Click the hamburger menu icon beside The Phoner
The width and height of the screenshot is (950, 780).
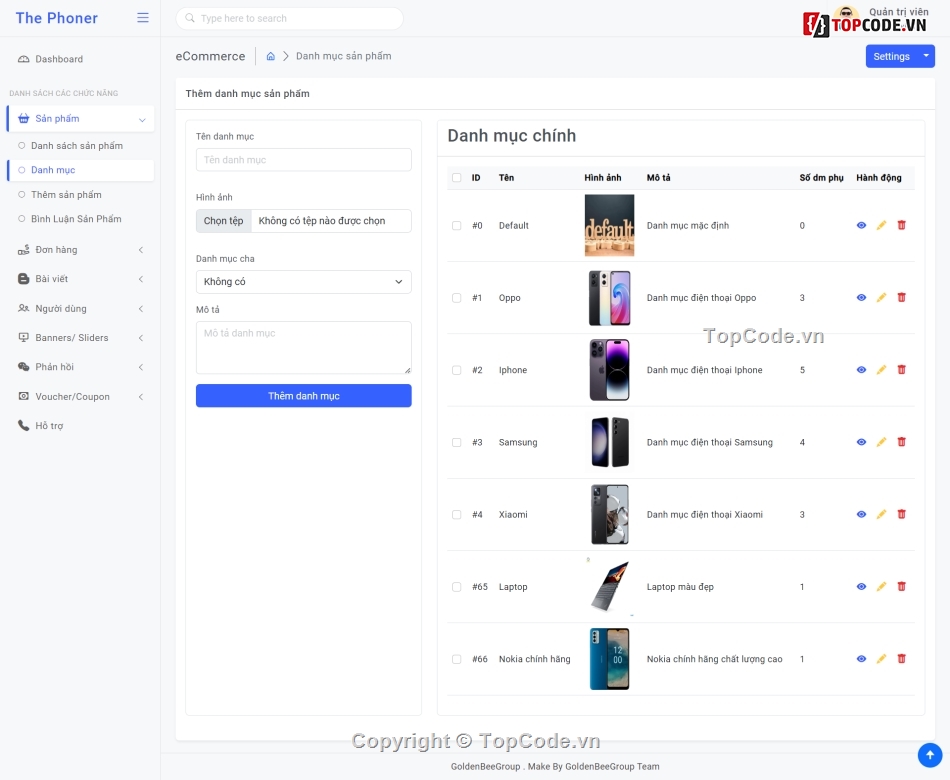[x=143, y=18]
